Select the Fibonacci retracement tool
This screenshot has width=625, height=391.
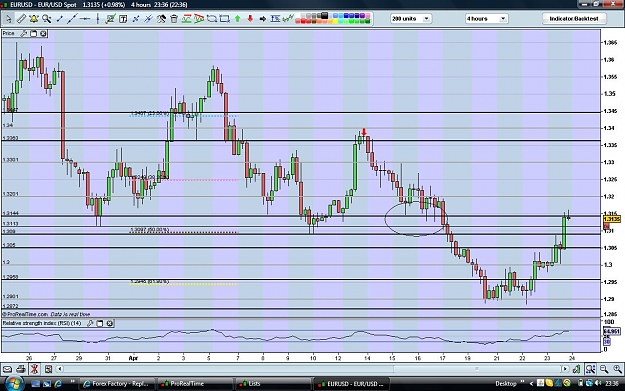click(275, 19)
